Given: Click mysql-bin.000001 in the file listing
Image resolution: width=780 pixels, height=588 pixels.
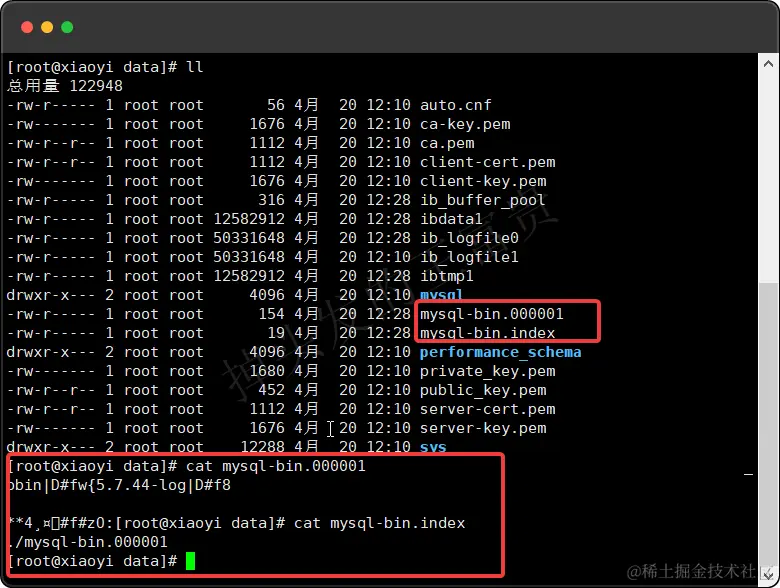Looking at the screenshot, I should click(491, 314).
